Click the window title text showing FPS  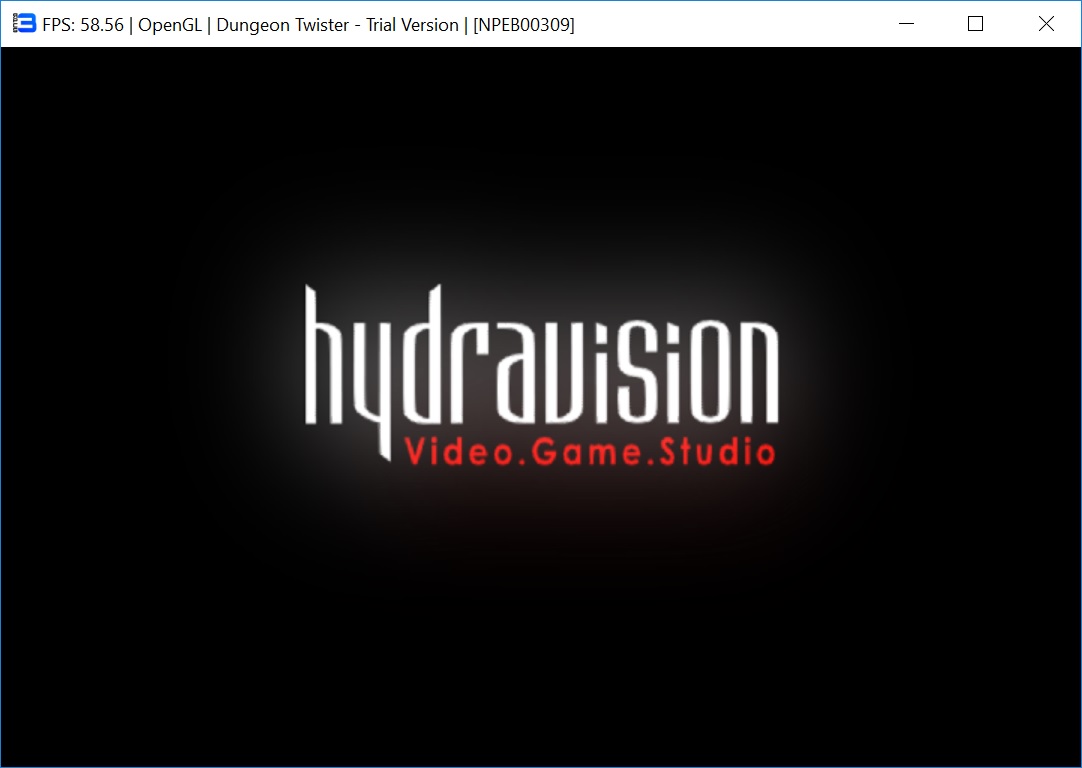[x=308, y=25]
